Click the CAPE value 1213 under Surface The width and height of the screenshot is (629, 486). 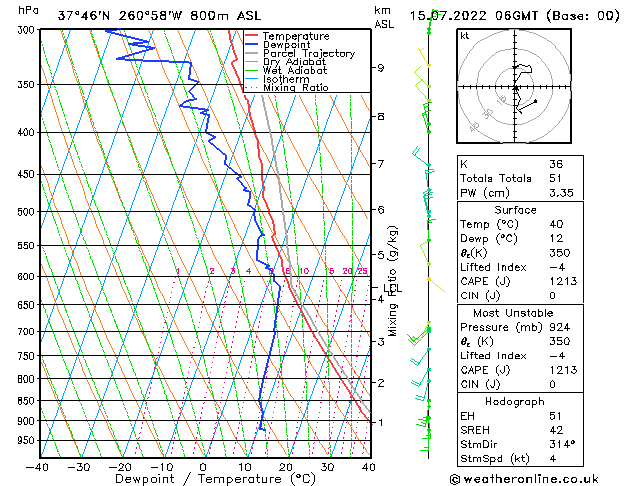[563, 281]
